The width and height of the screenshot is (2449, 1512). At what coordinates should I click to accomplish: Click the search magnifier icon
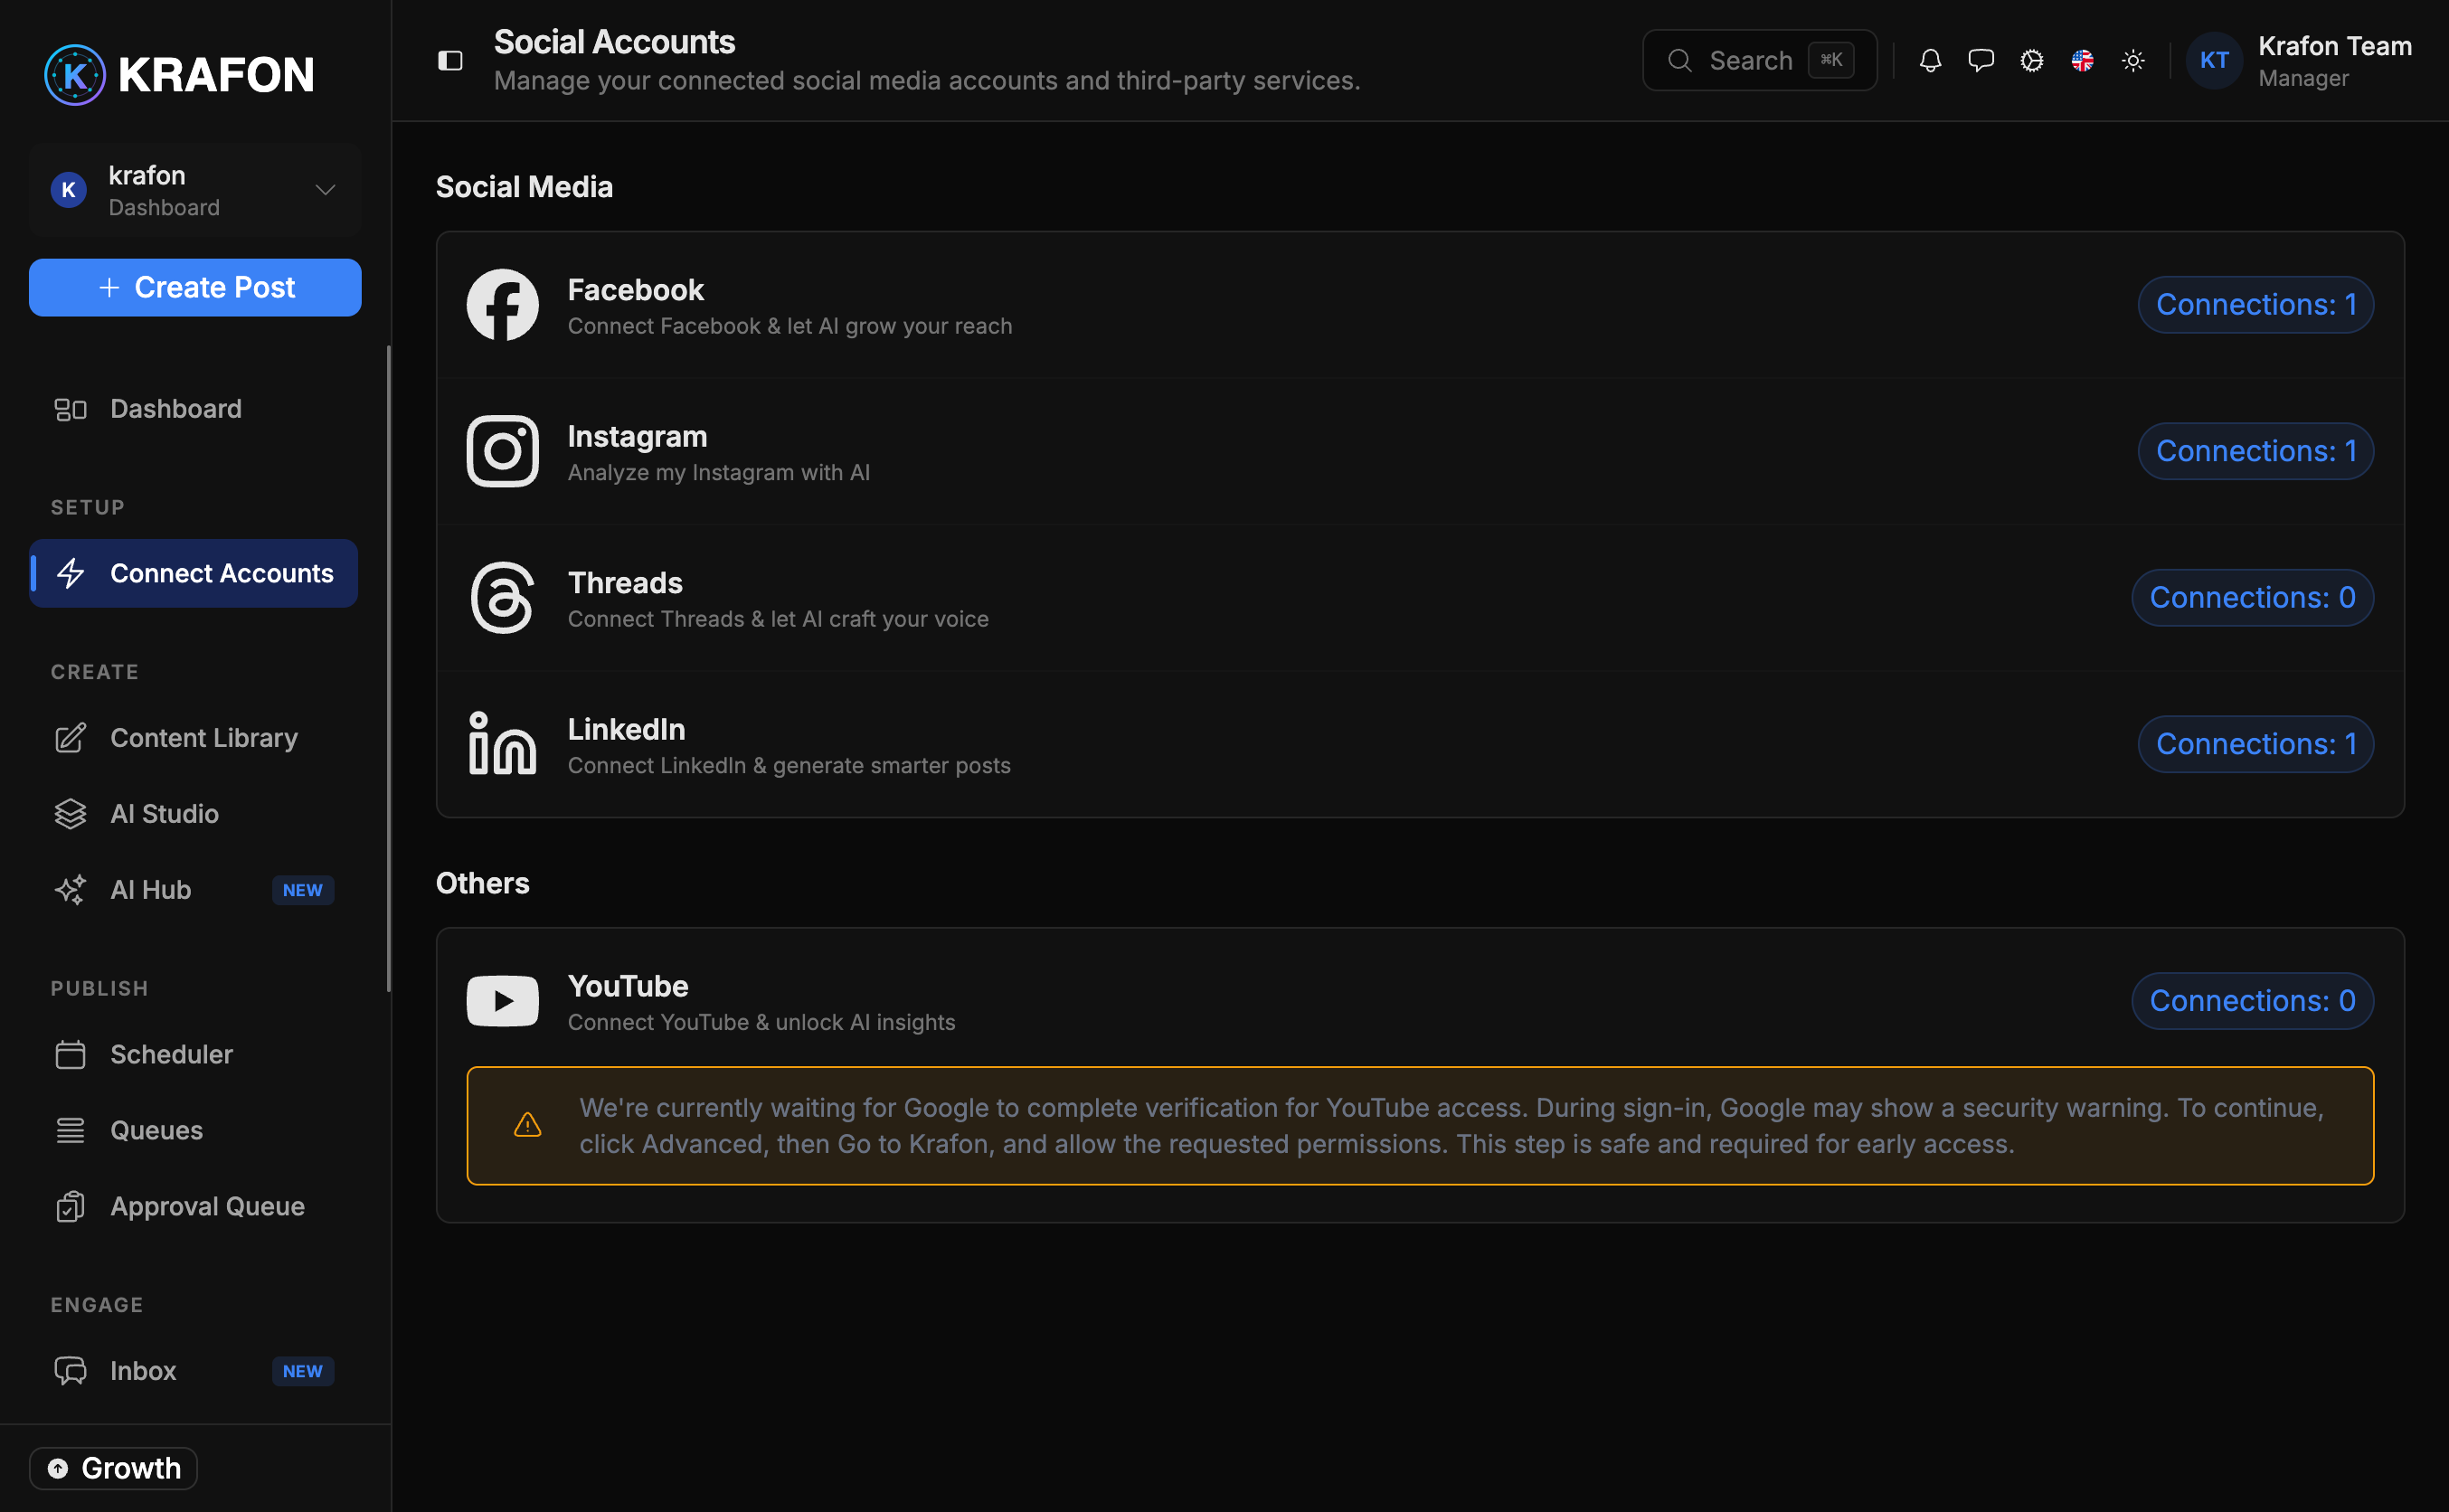tap(1680, 61)
